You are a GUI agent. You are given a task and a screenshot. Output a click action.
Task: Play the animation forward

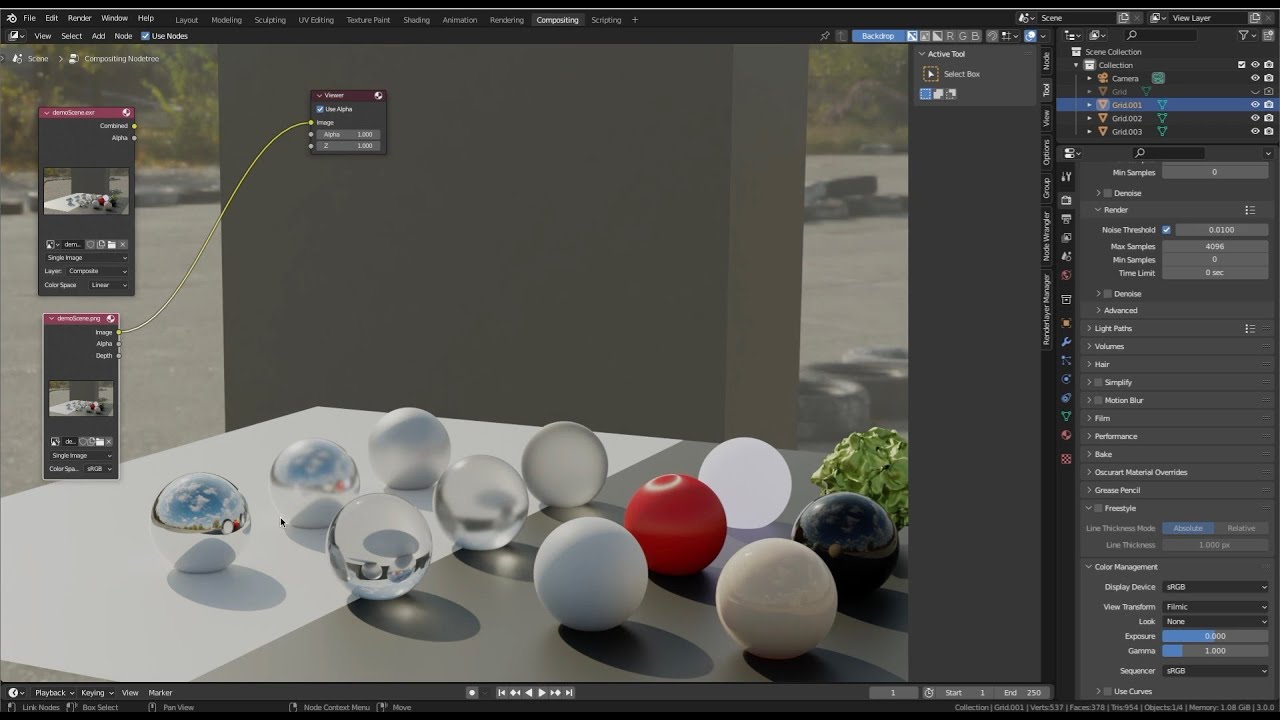(542, 693)
